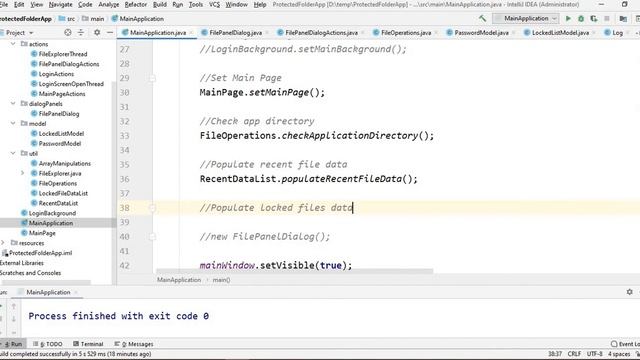Image resolution: width=640 pixels, height=360 pixels.
Task: Open the Messages tool window
Action: 134,344
